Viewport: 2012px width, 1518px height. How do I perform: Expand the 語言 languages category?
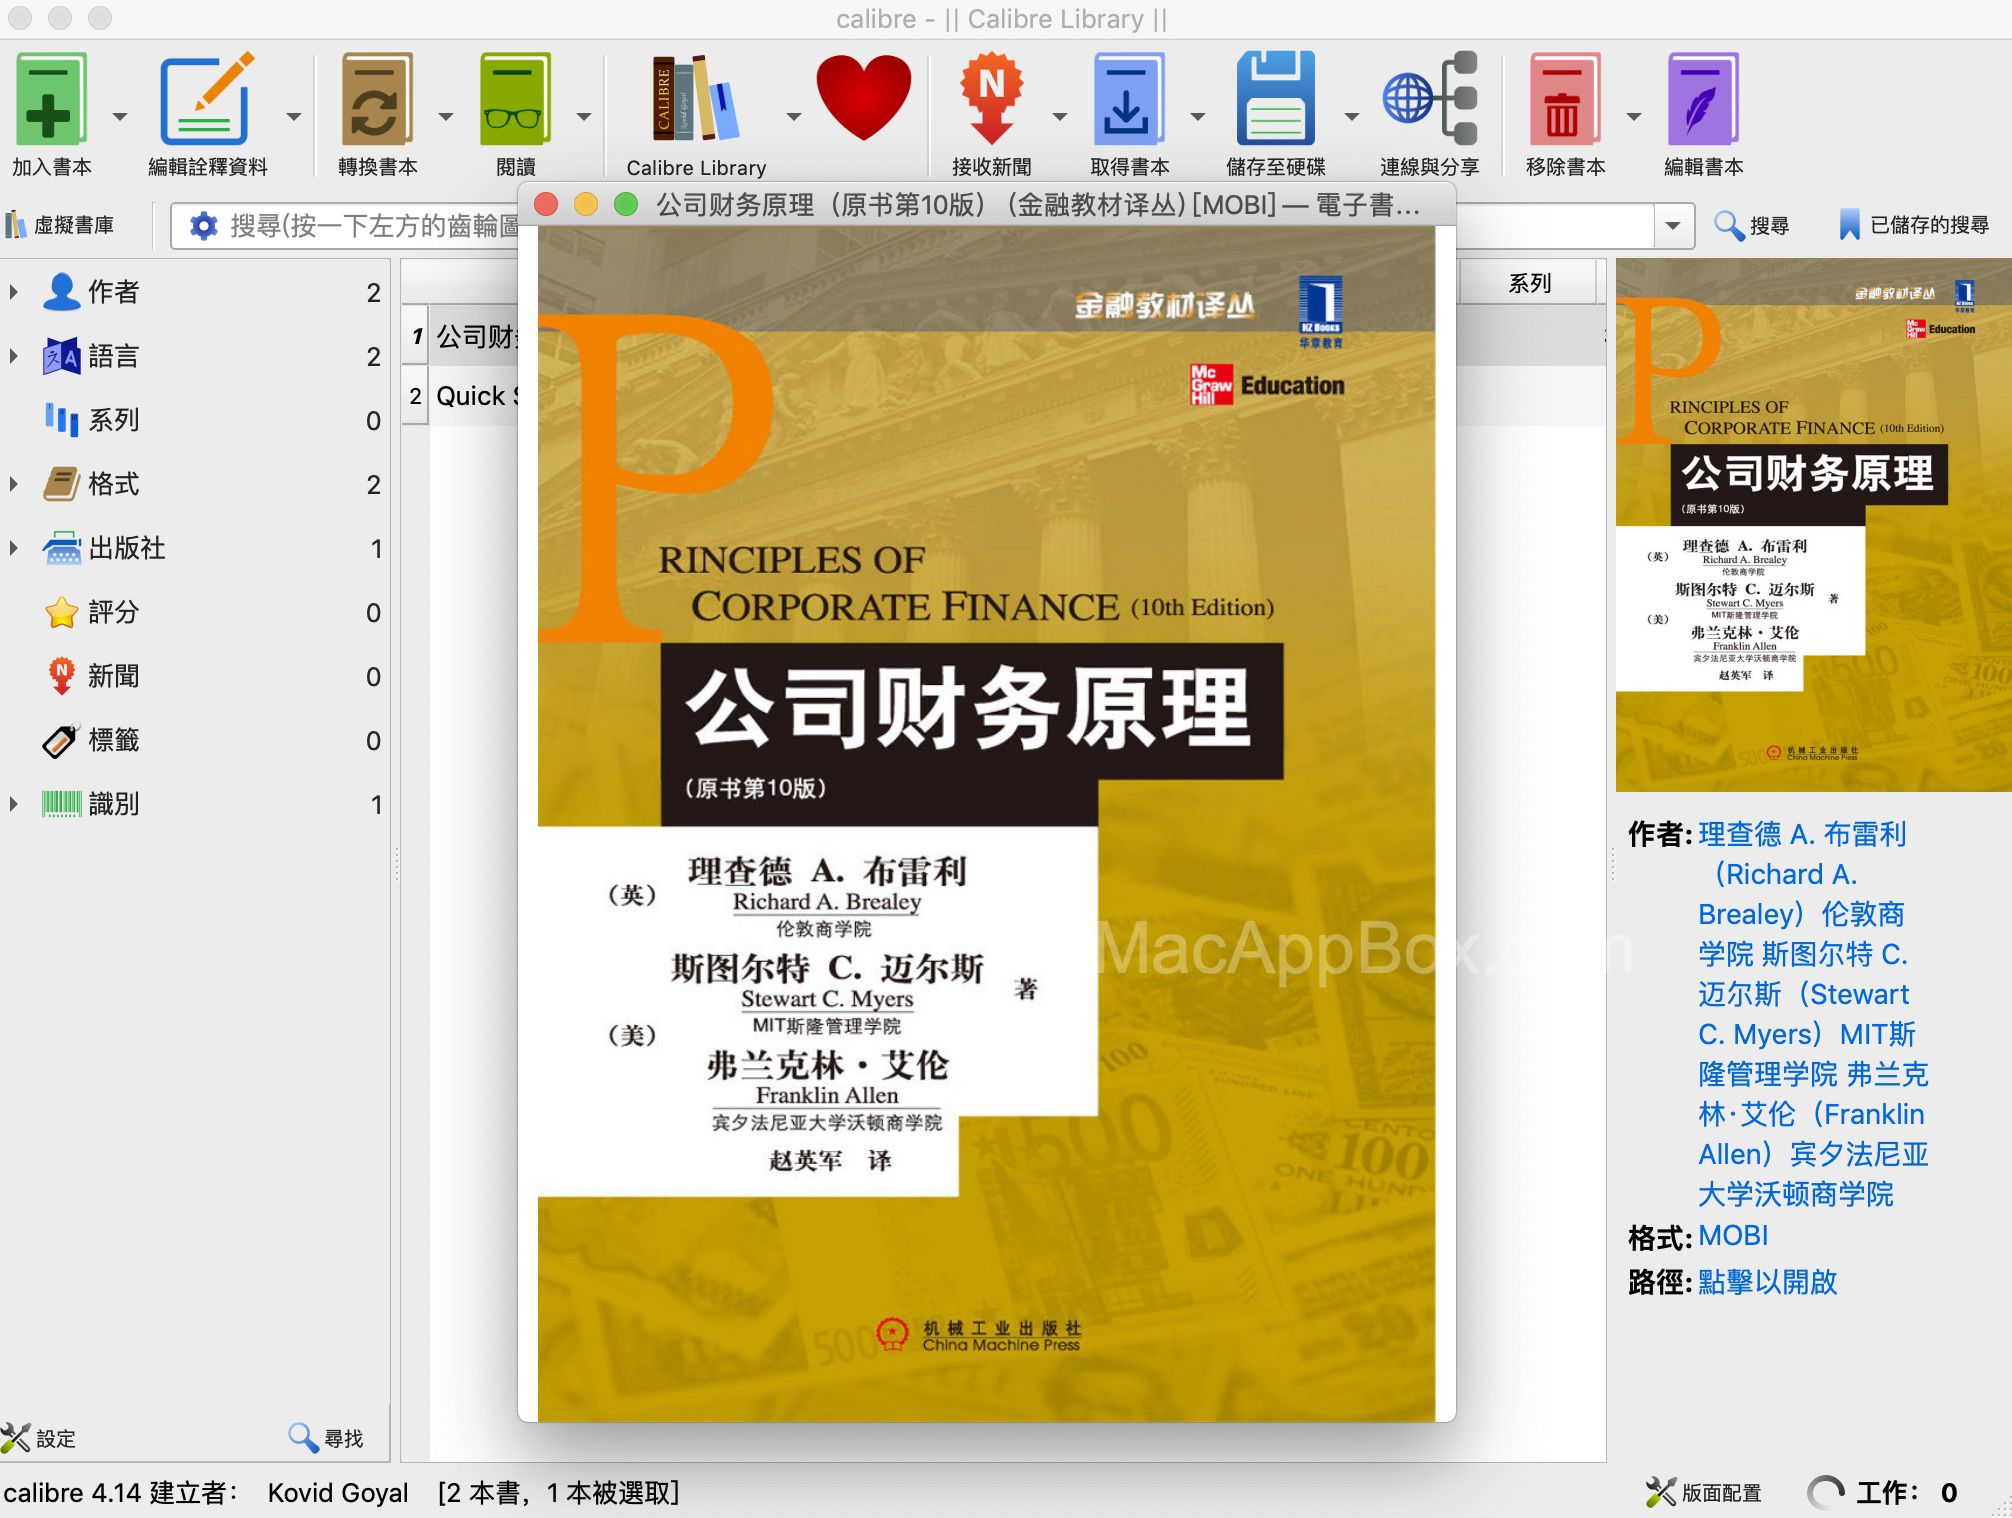point(14,356)
